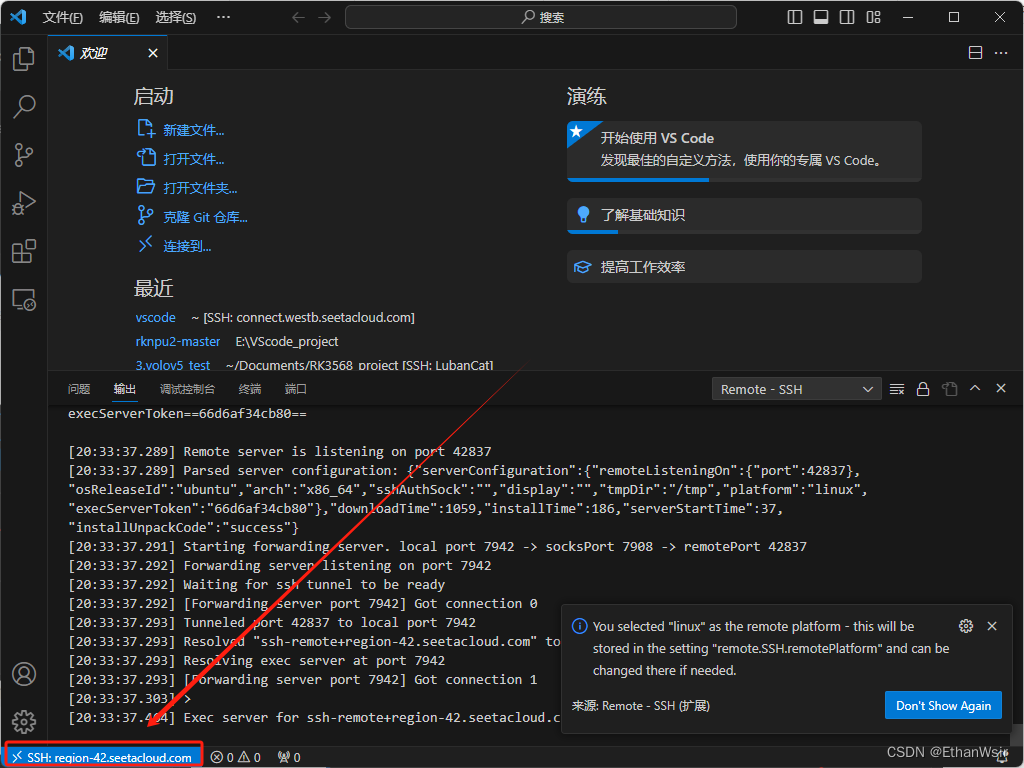Open notification settings gear

click(x=966, y=626)
